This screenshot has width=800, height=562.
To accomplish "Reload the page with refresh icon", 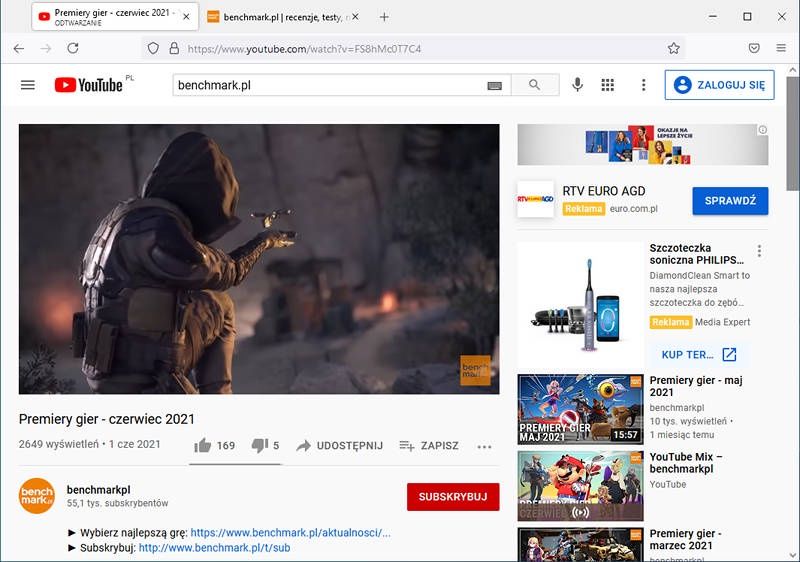I will [x=73, y=48].
